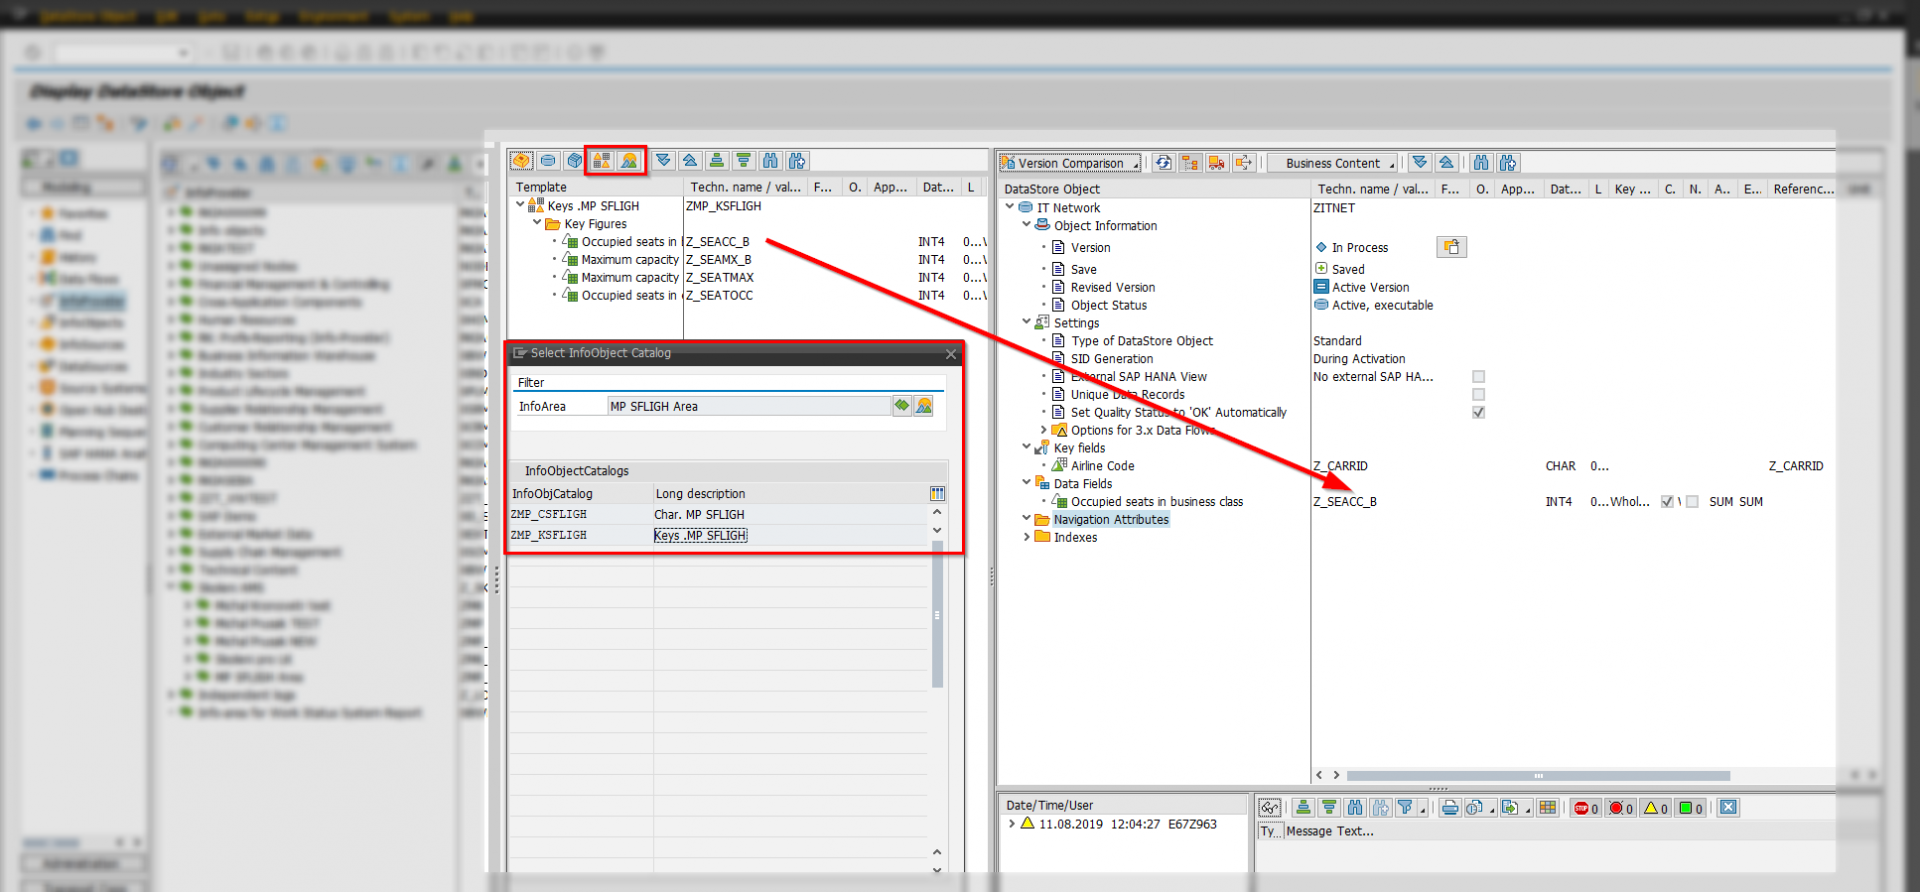Click the refresh icon beside Version Comparison
Viewport: 1920px width, 892px height.
tap(1163, 163)
